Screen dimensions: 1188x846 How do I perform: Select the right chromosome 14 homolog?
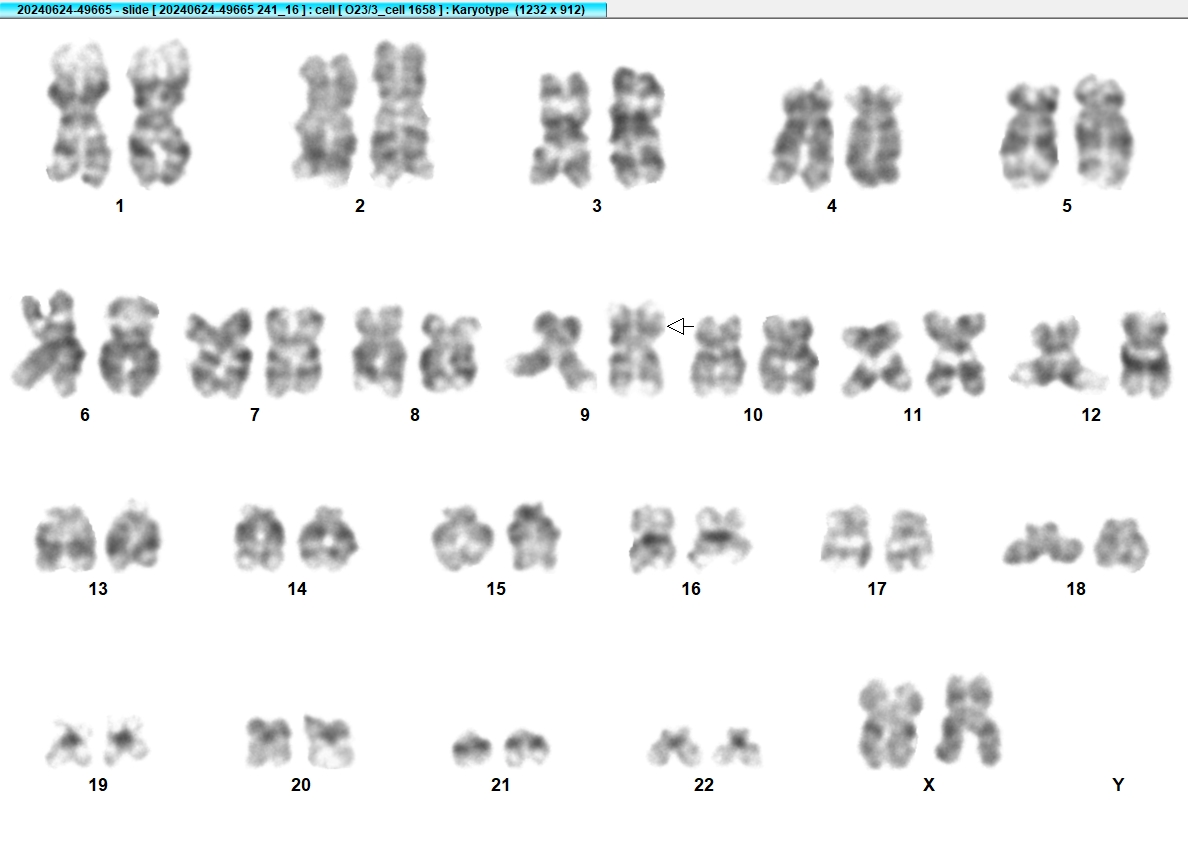327,539
